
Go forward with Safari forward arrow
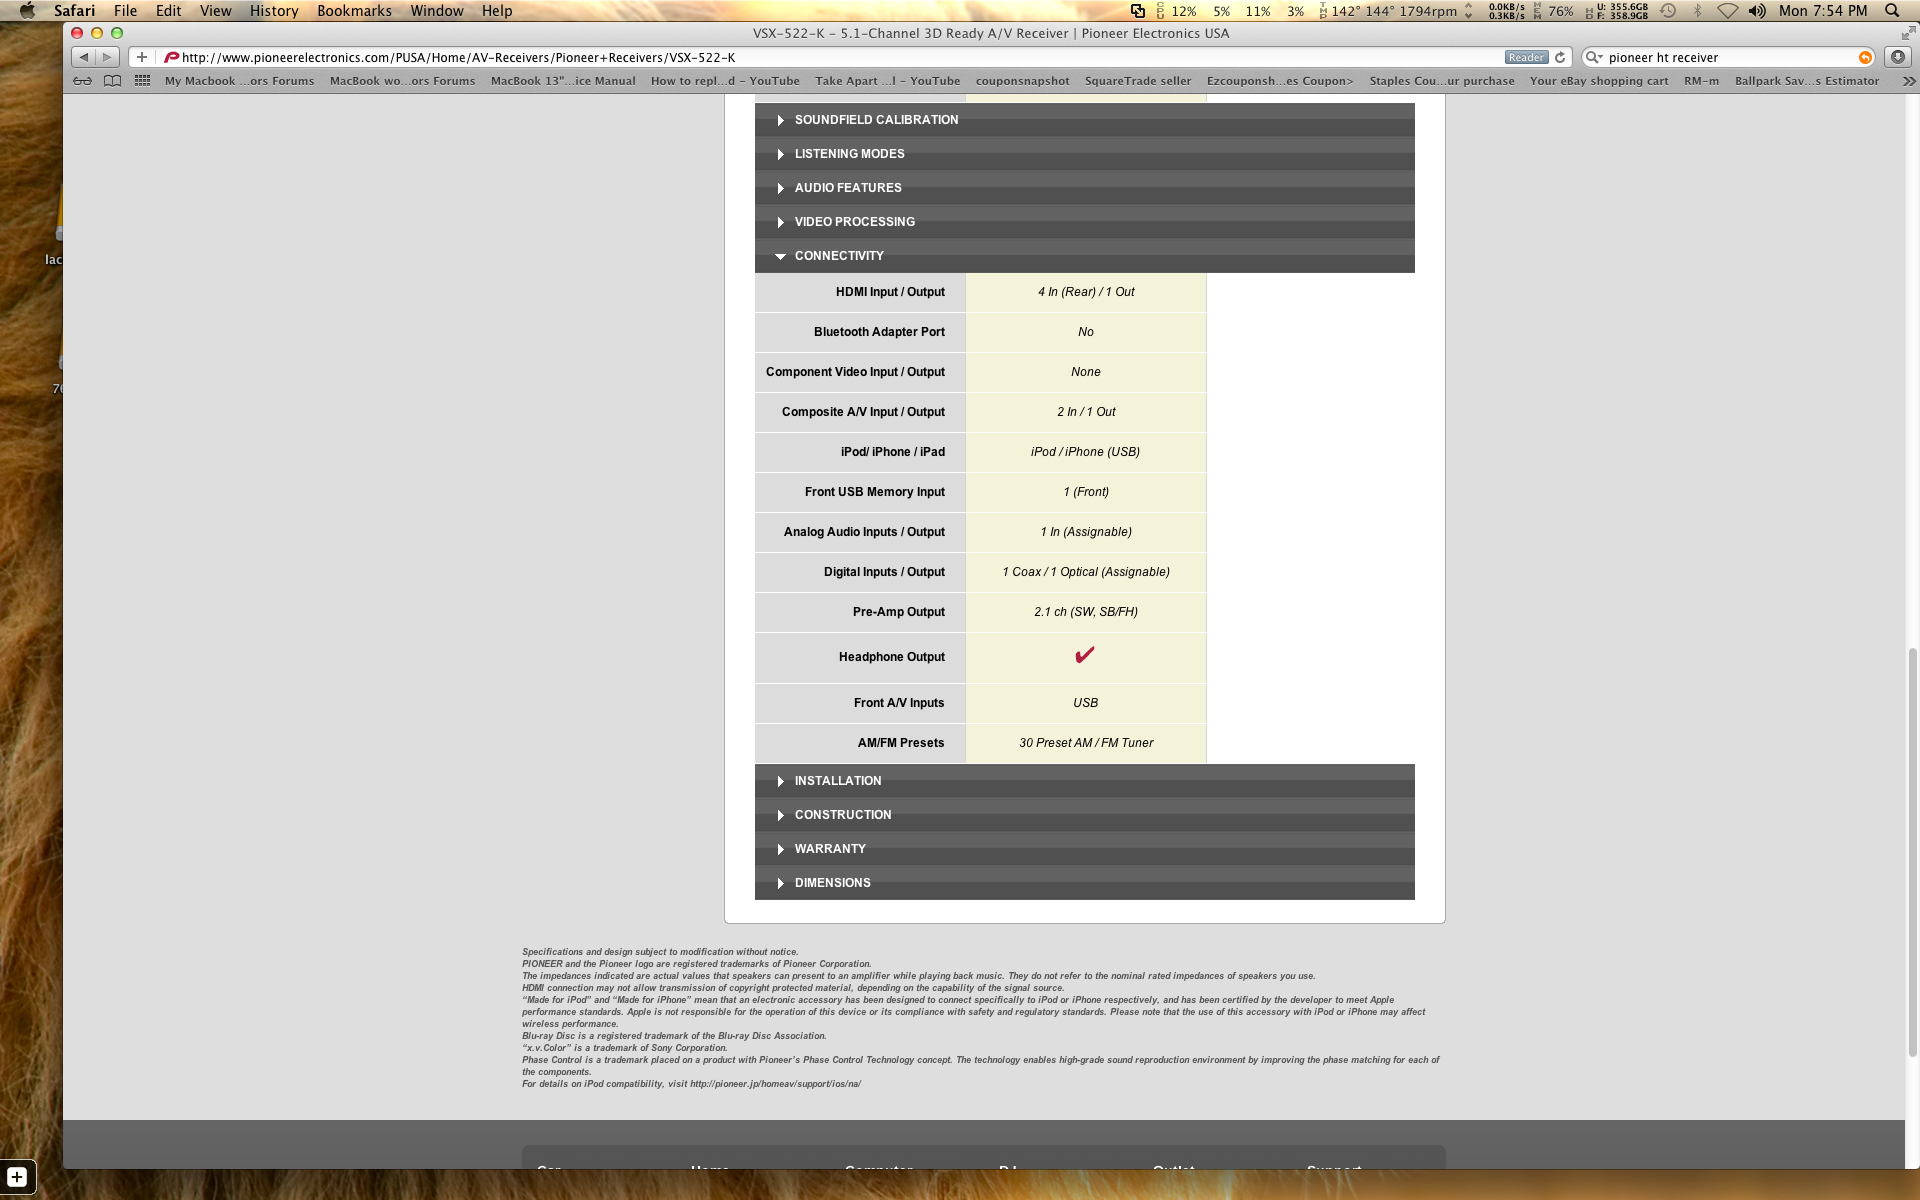click(108, 57)
